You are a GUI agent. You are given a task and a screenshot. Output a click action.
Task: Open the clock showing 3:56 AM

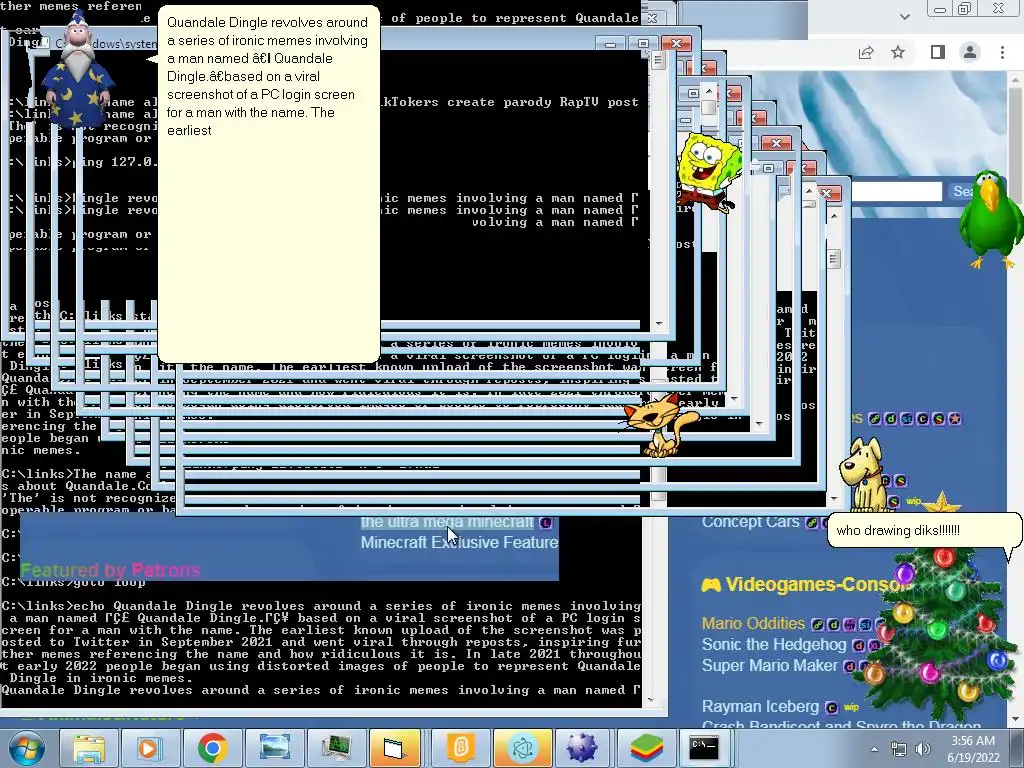pos(973,749)
